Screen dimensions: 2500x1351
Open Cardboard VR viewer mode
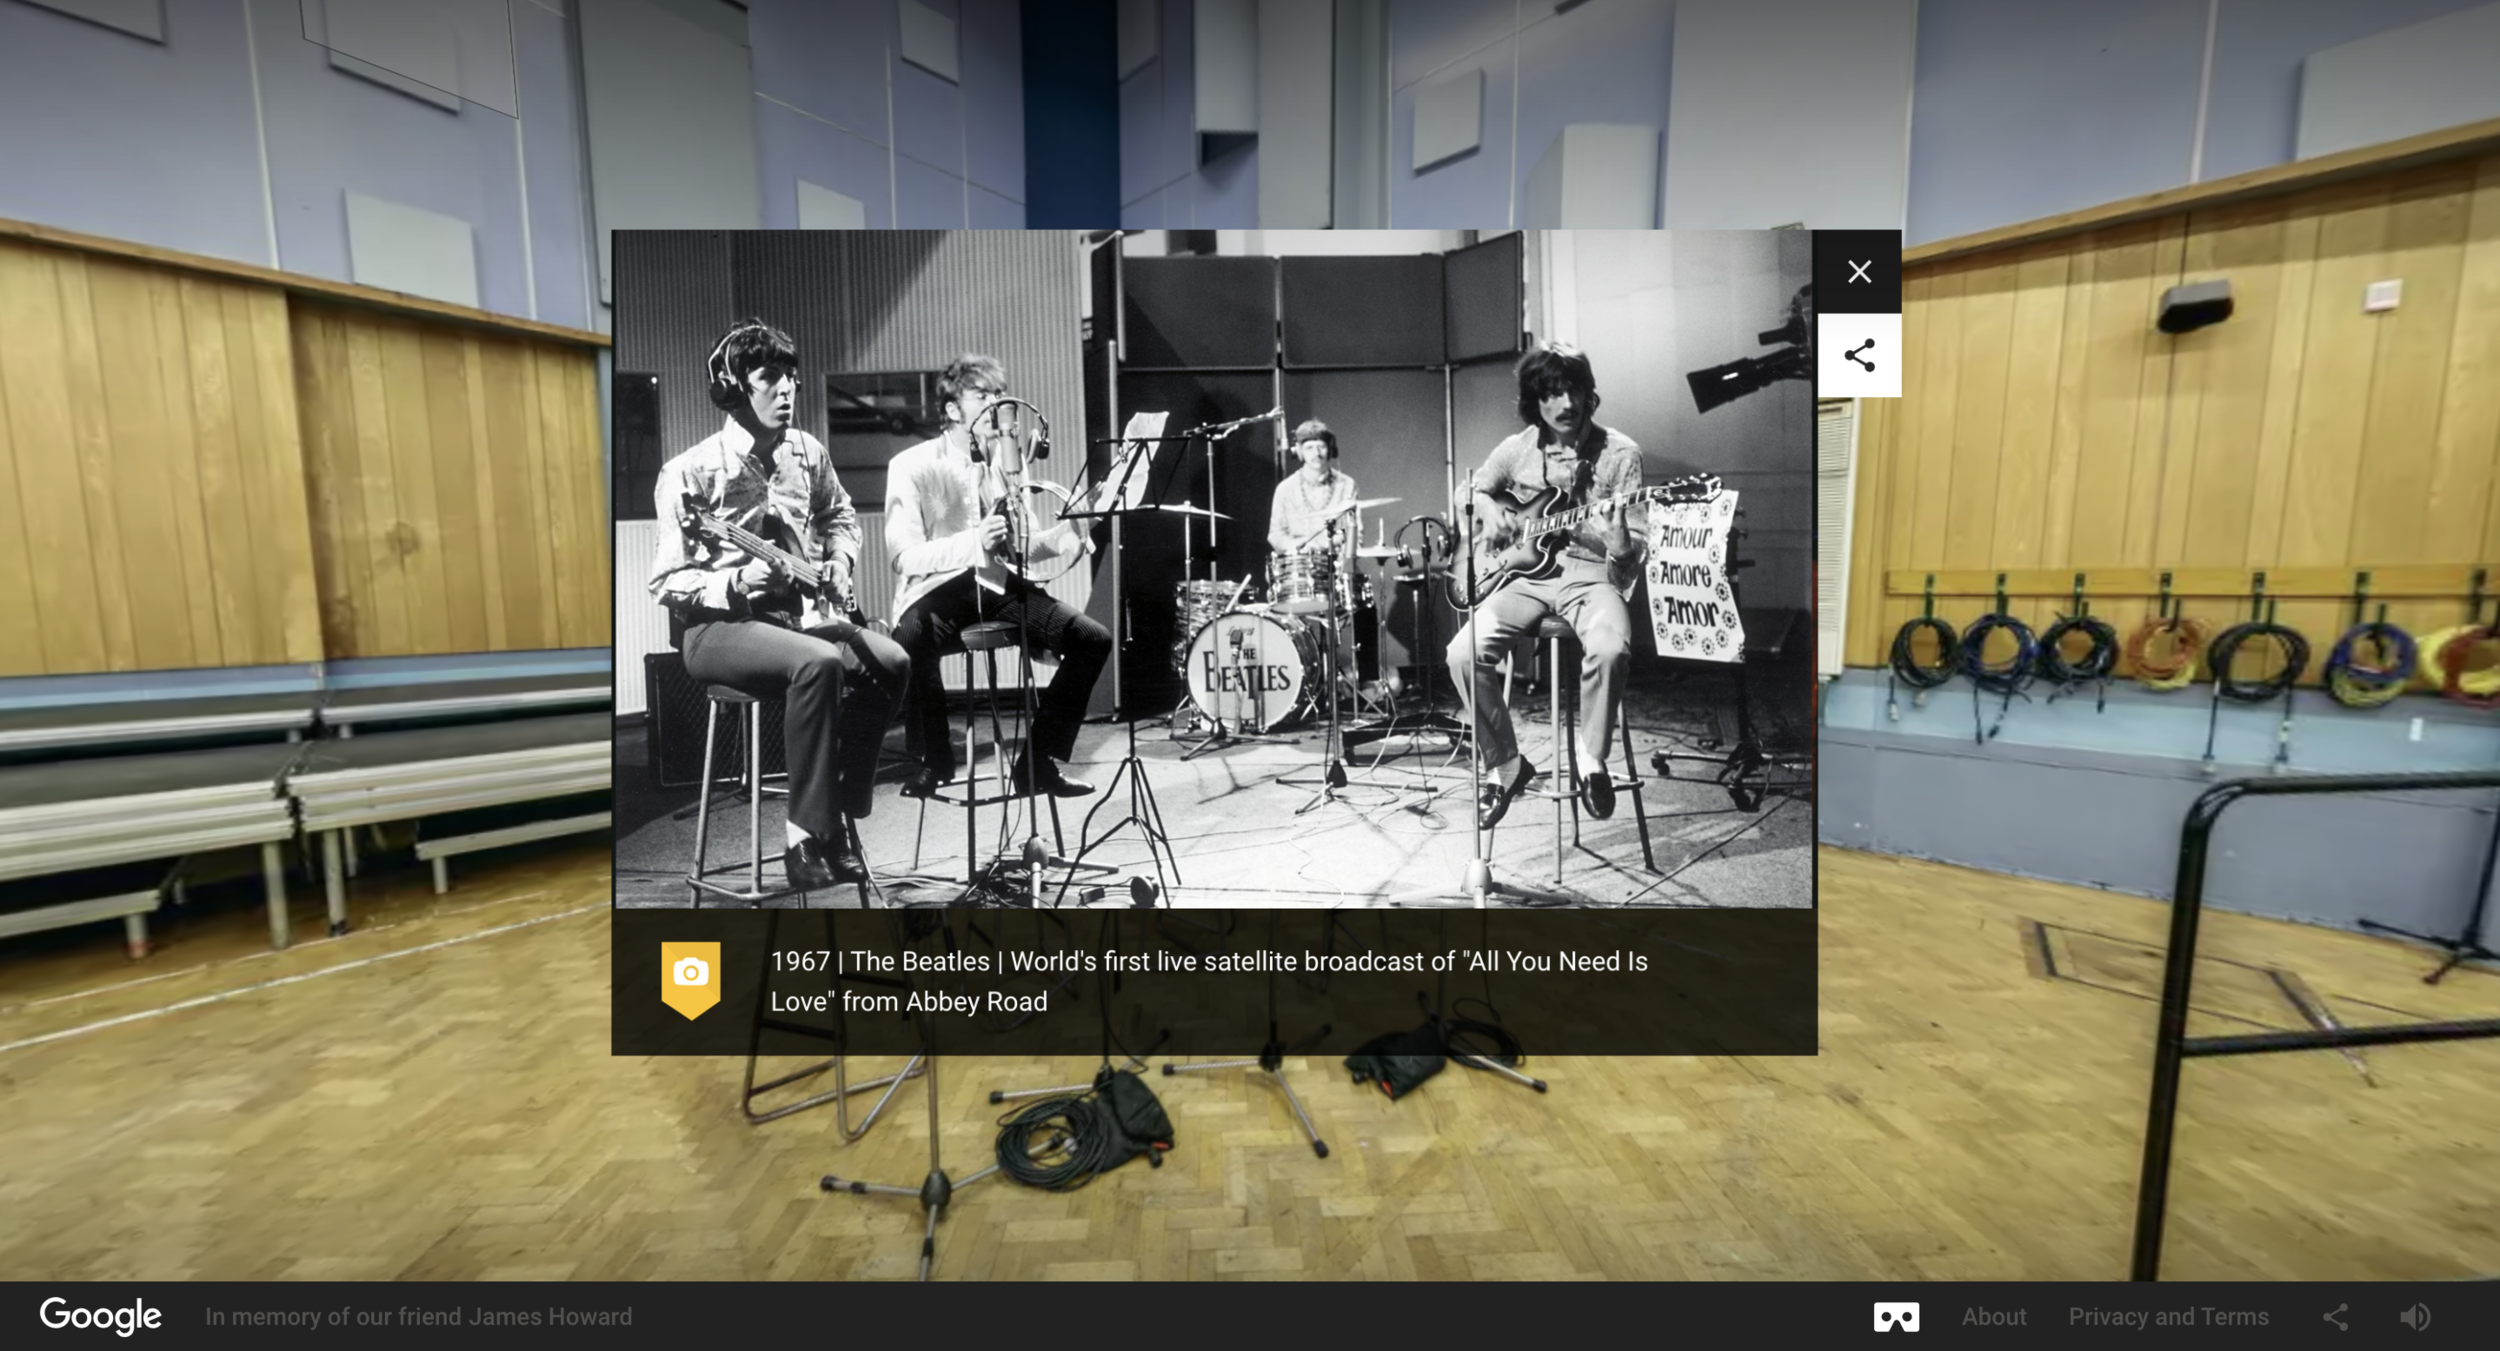(1896, 1316)
